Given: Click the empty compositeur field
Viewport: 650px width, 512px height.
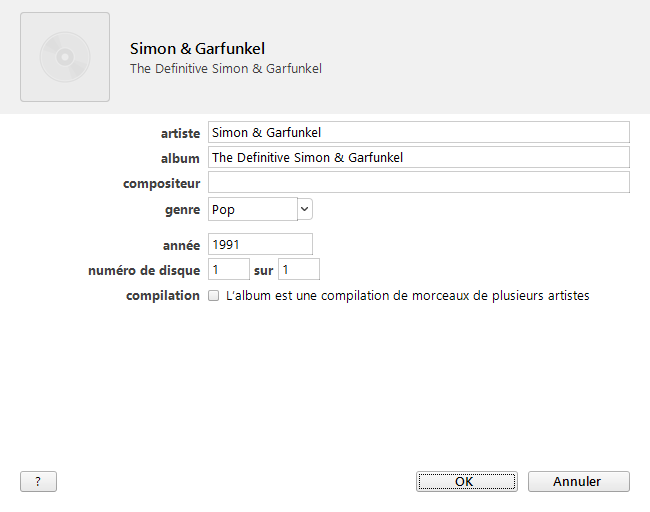Looking at the screenshot, I should click(x=419, y=182).
